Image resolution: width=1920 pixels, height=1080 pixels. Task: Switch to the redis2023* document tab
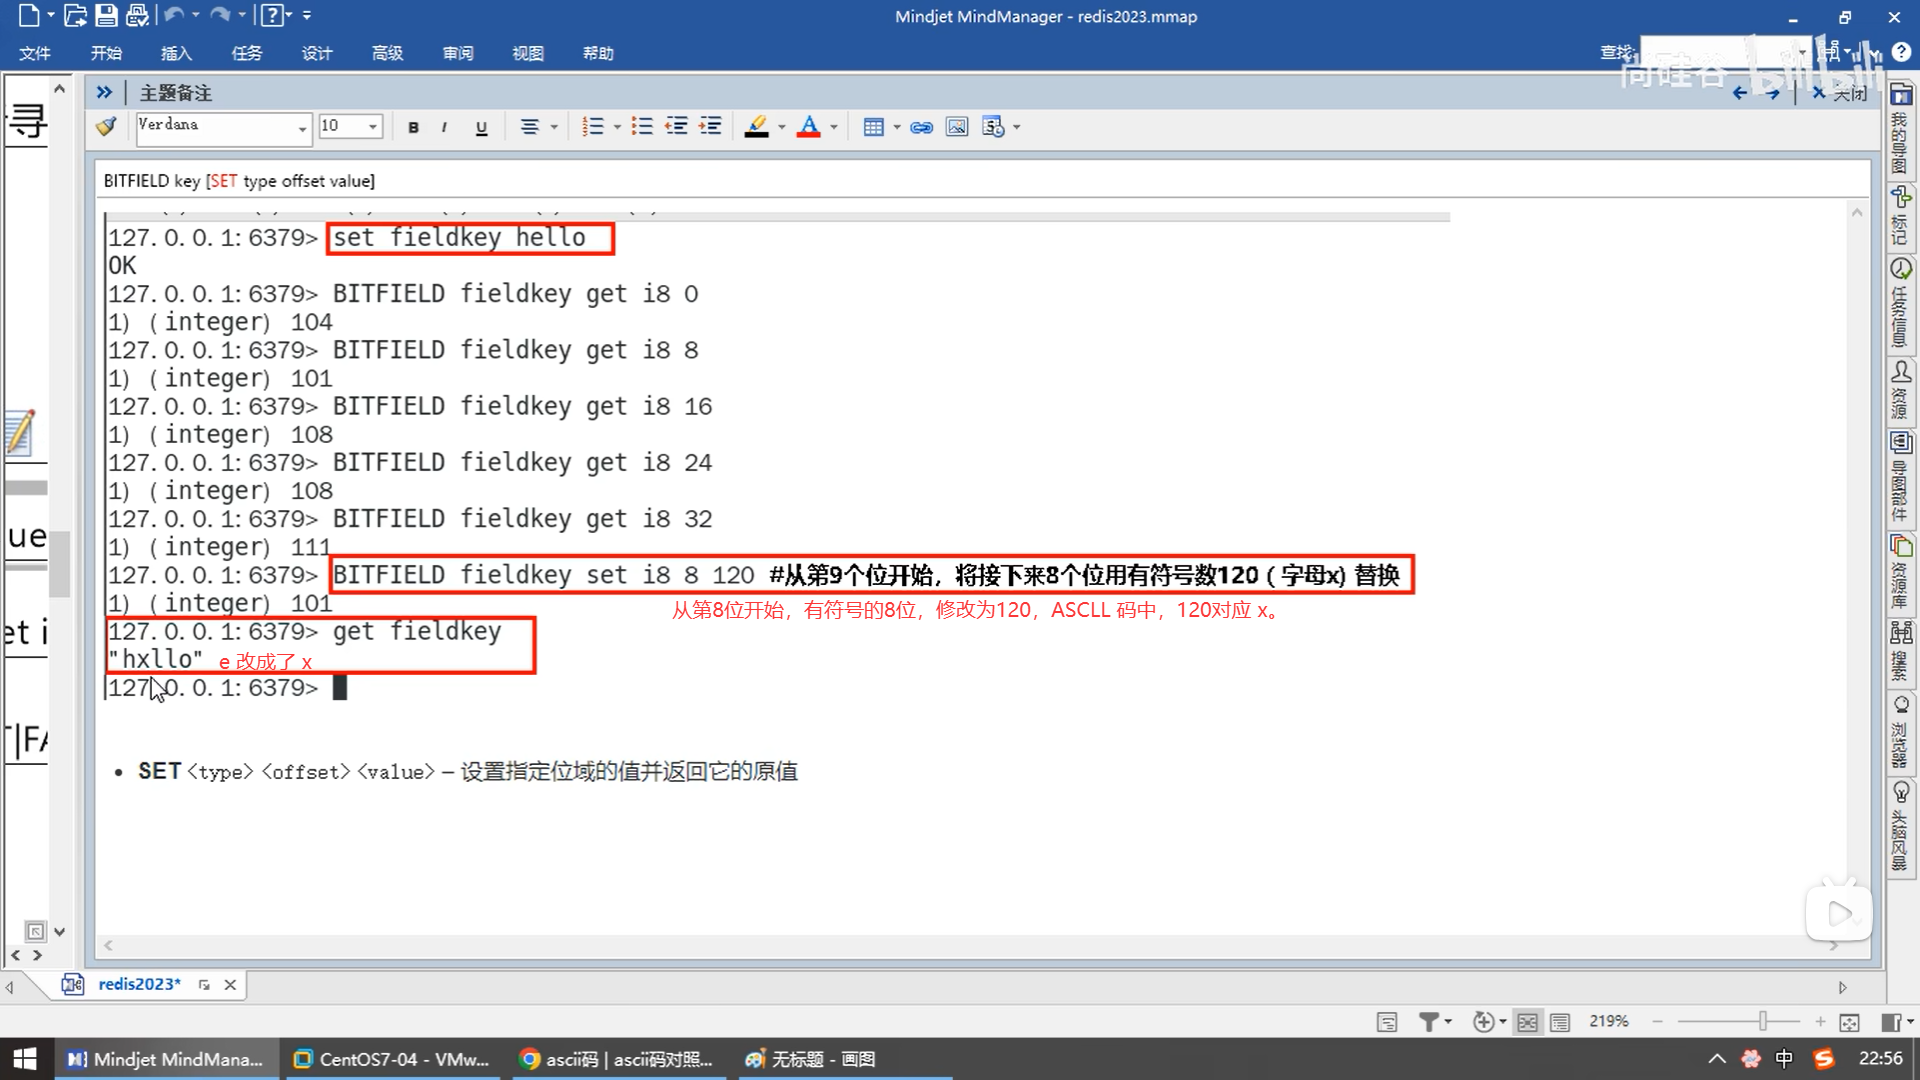139,984
